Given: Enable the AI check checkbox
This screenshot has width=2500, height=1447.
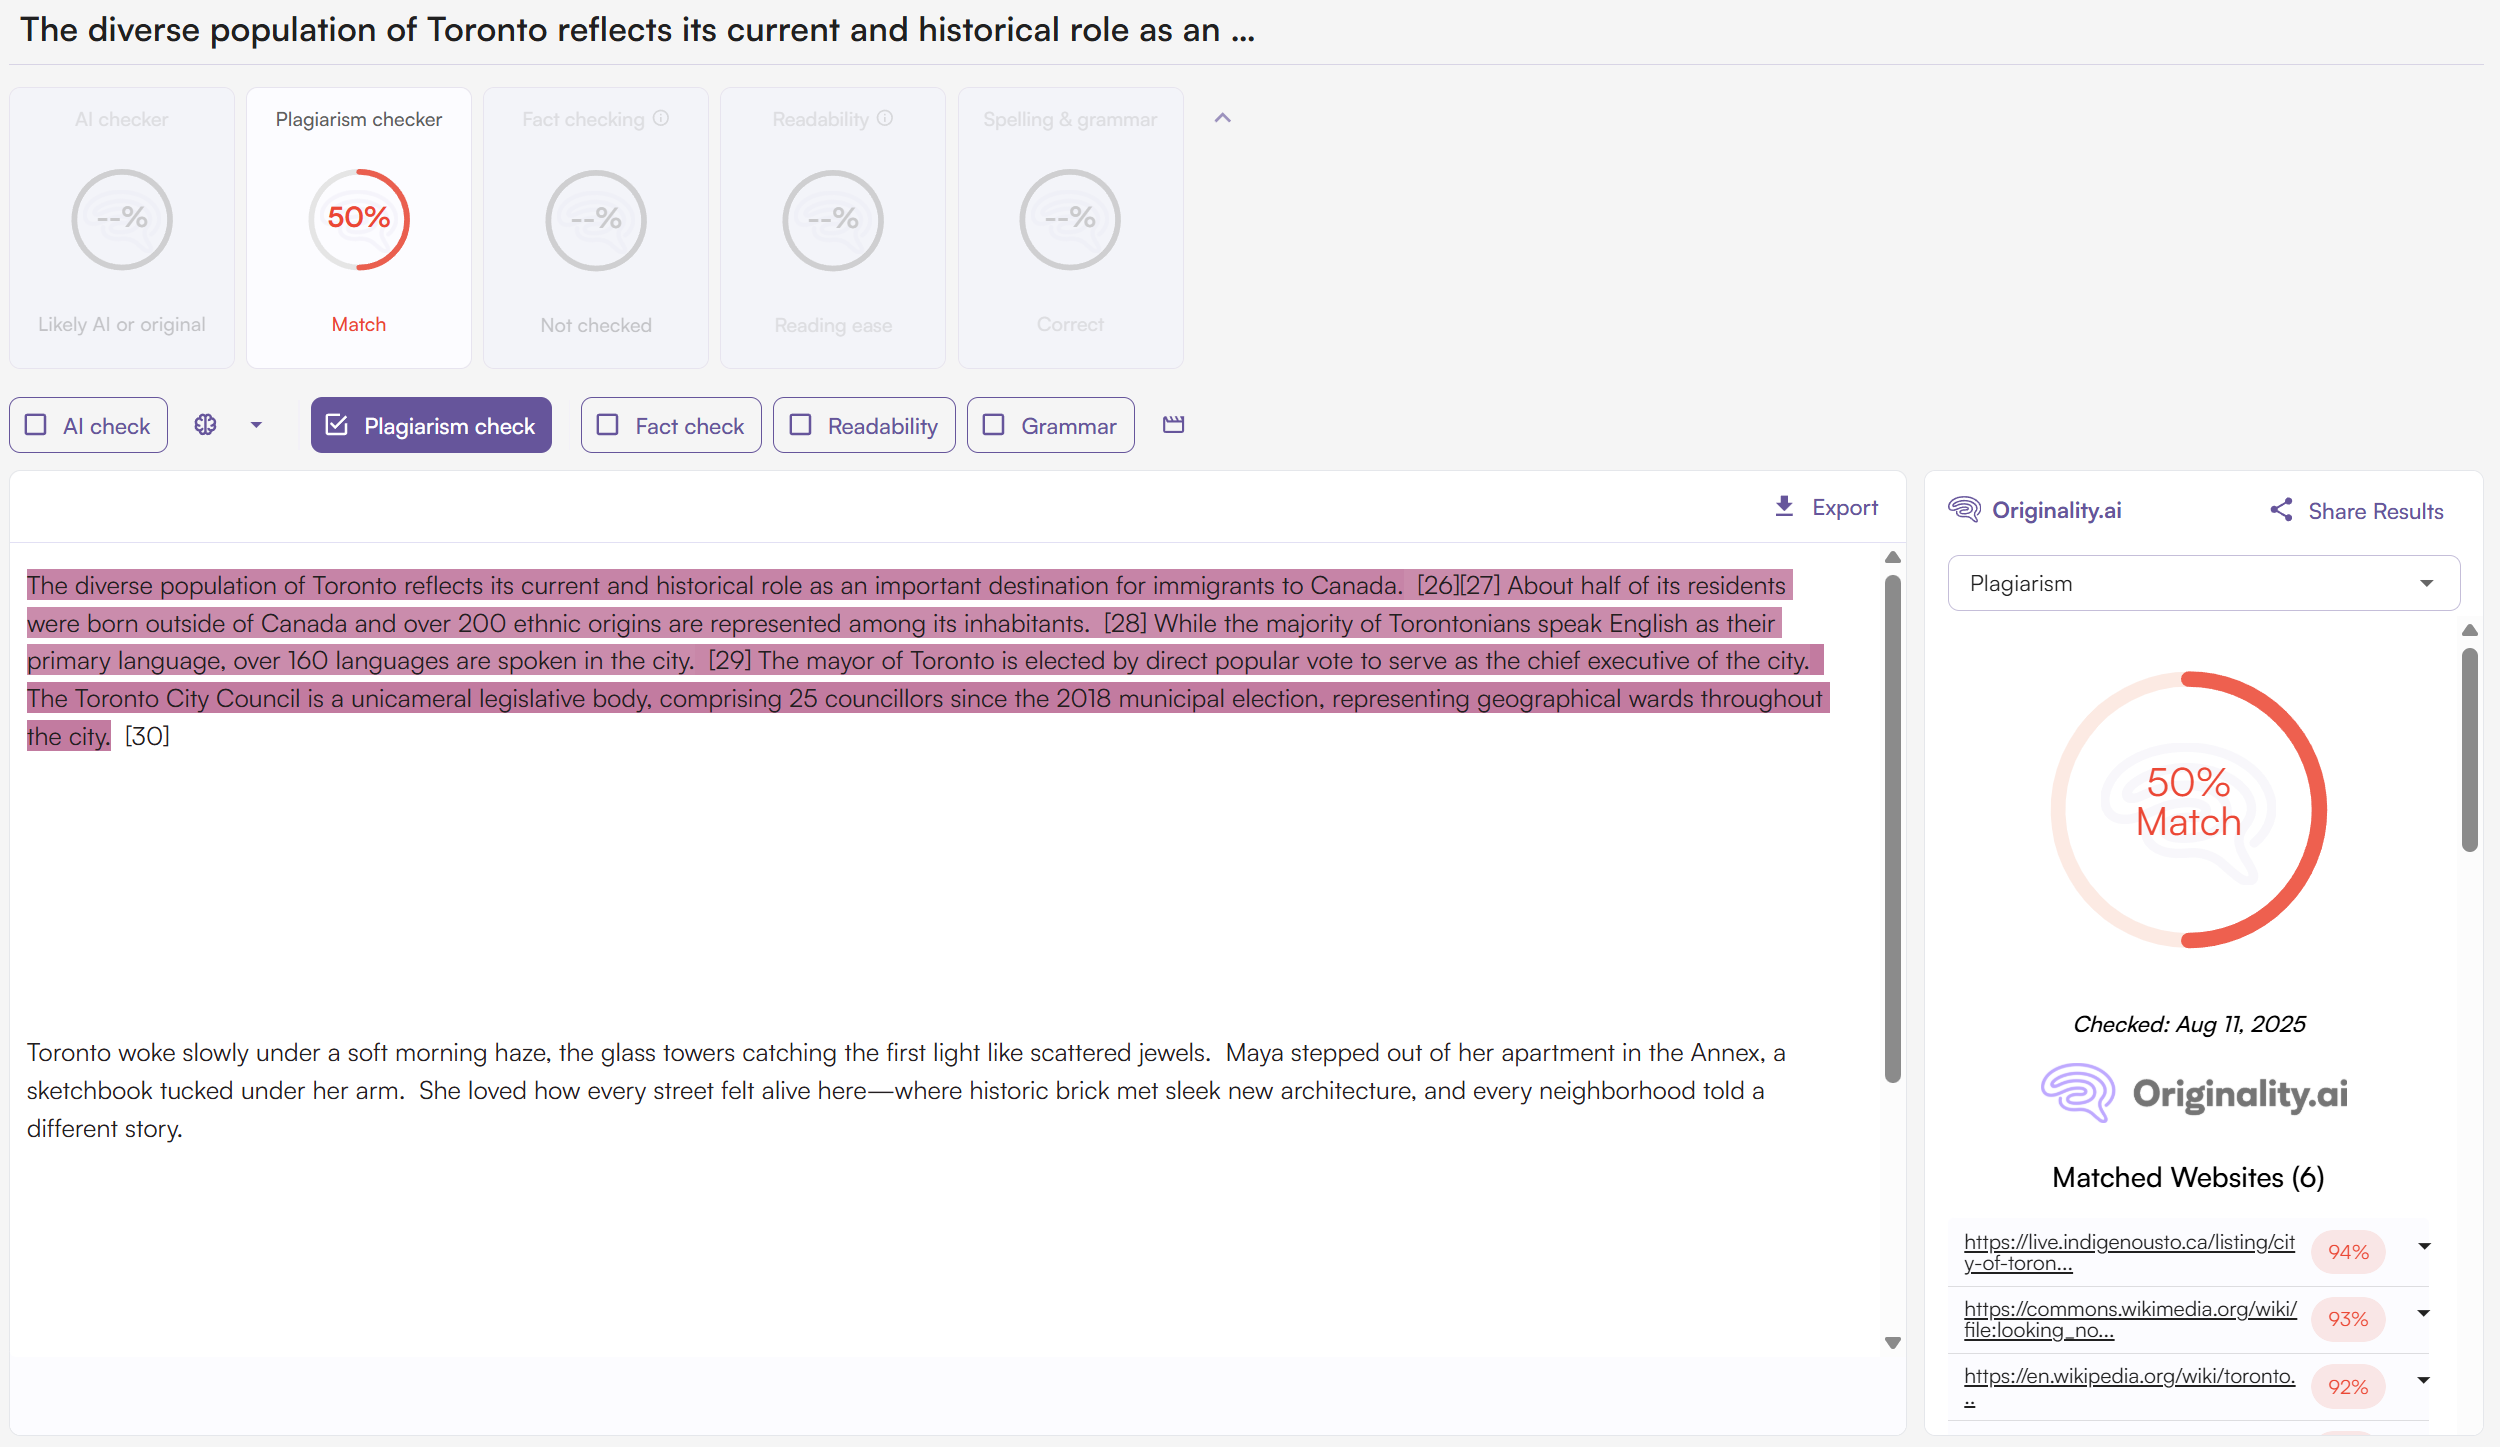Looking at the screenshot, I should pyautogui.click(x=36, y=425).
